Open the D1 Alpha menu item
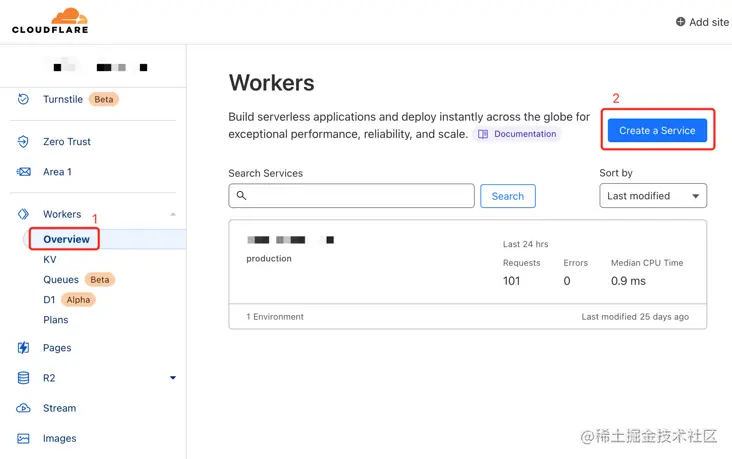The width and height of the screenshot is (732, 459). (x=50, y=300)
